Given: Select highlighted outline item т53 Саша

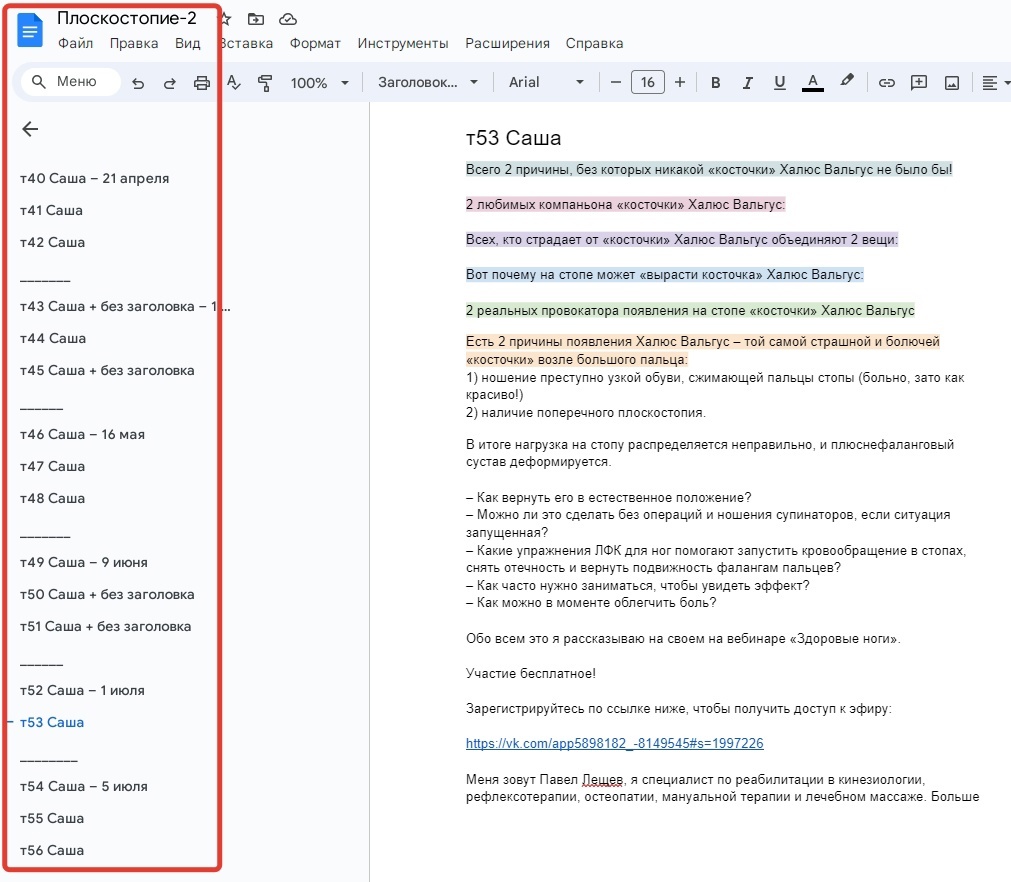Looking at the screenshot, I should click(x=52, y=722).
